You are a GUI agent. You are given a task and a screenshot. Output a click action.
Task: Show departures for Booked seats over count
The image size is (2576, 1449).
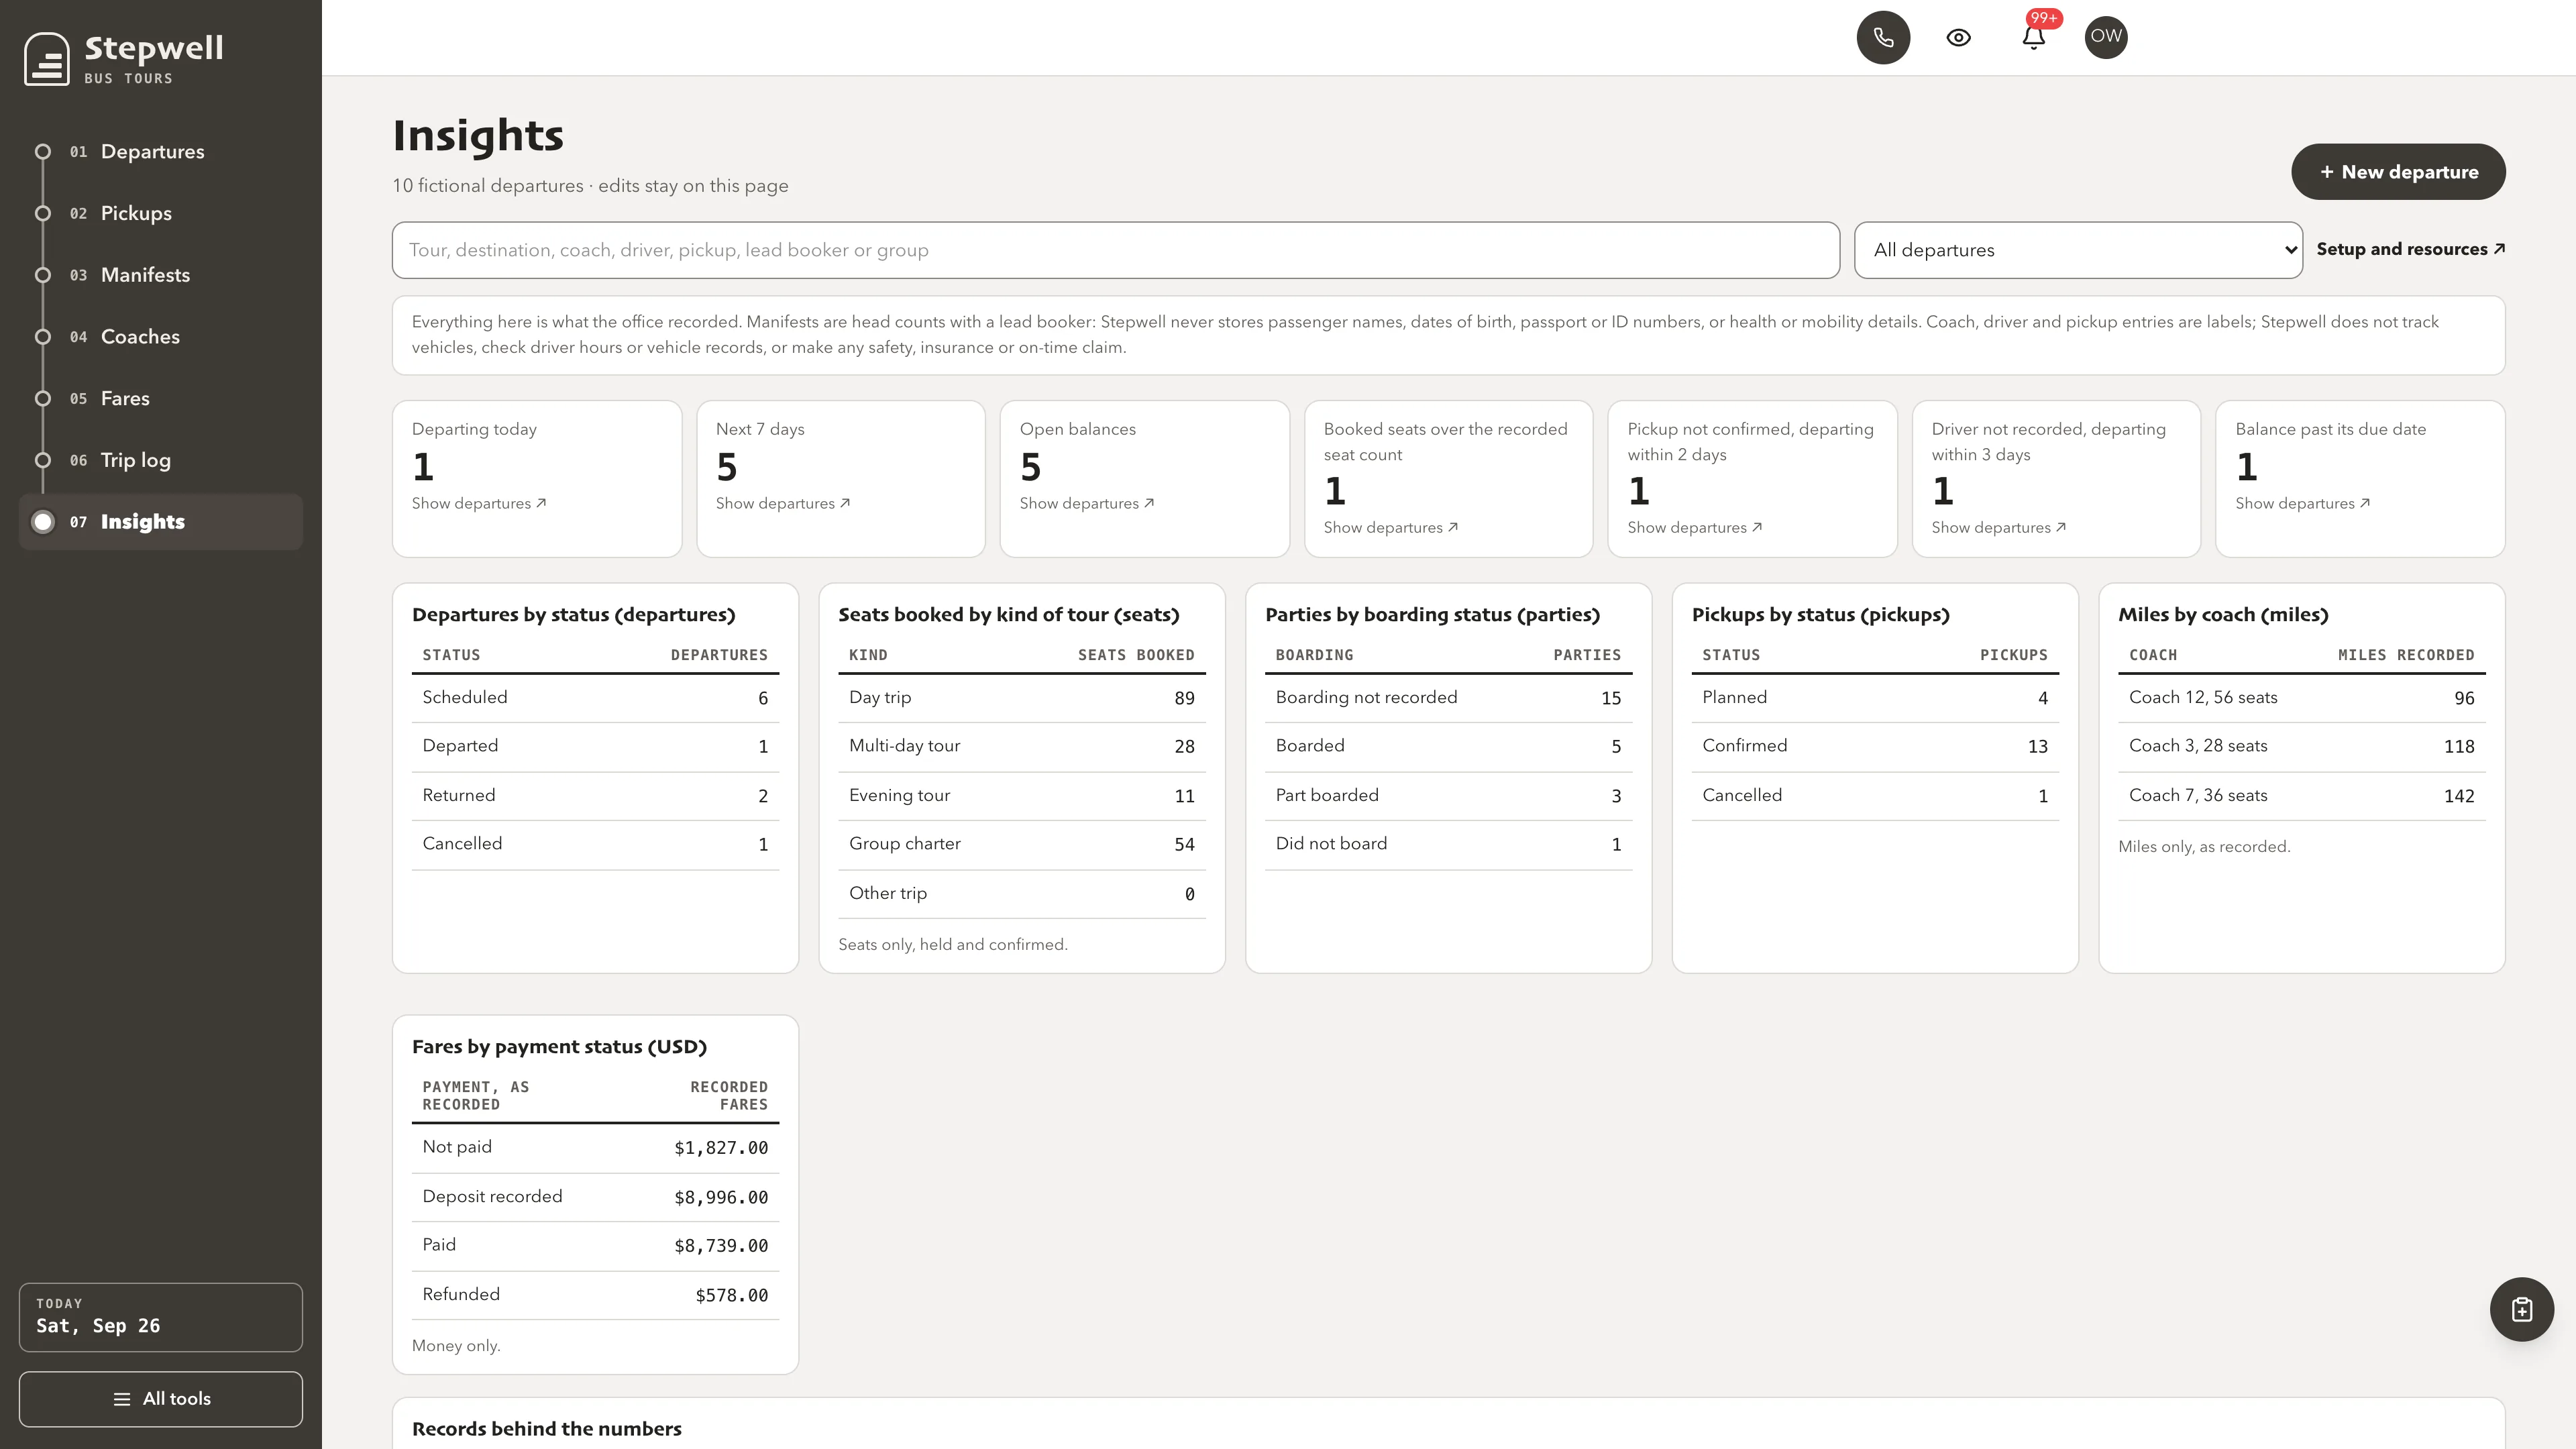pos(1391,527)
